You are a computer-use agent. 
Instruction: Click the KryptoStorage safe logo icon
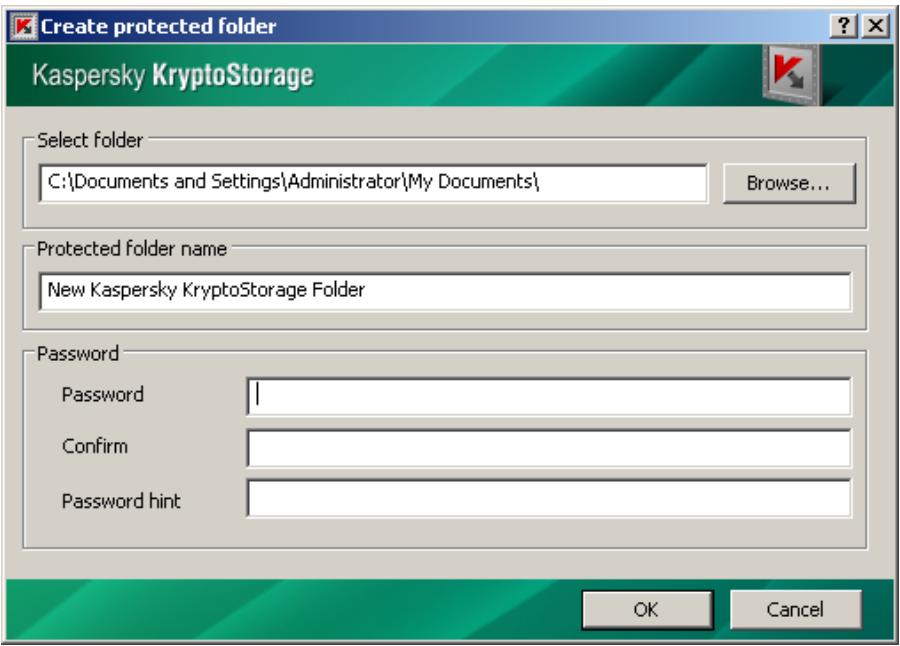coord(791,75)
